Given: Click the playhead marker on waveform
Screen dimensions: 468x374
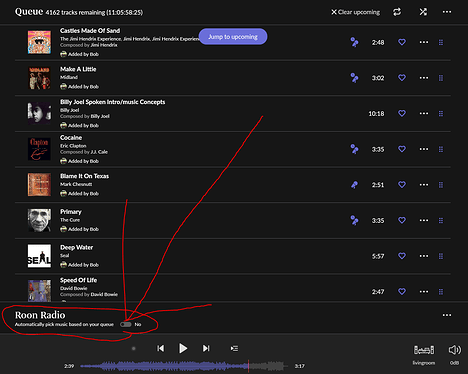Looking at the screenshot, I should pos(248,366).
